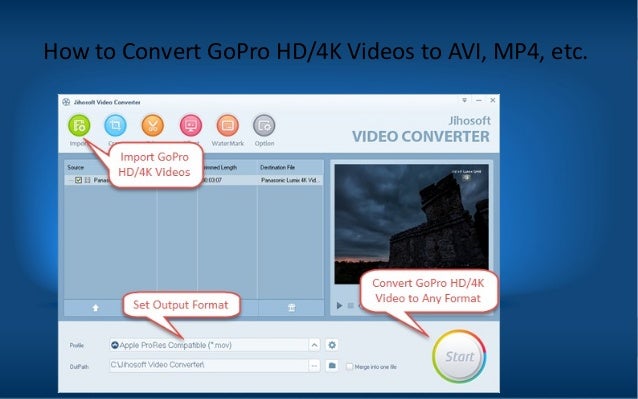
Task: Open the blue Crop tool
Action: (116, 126)
